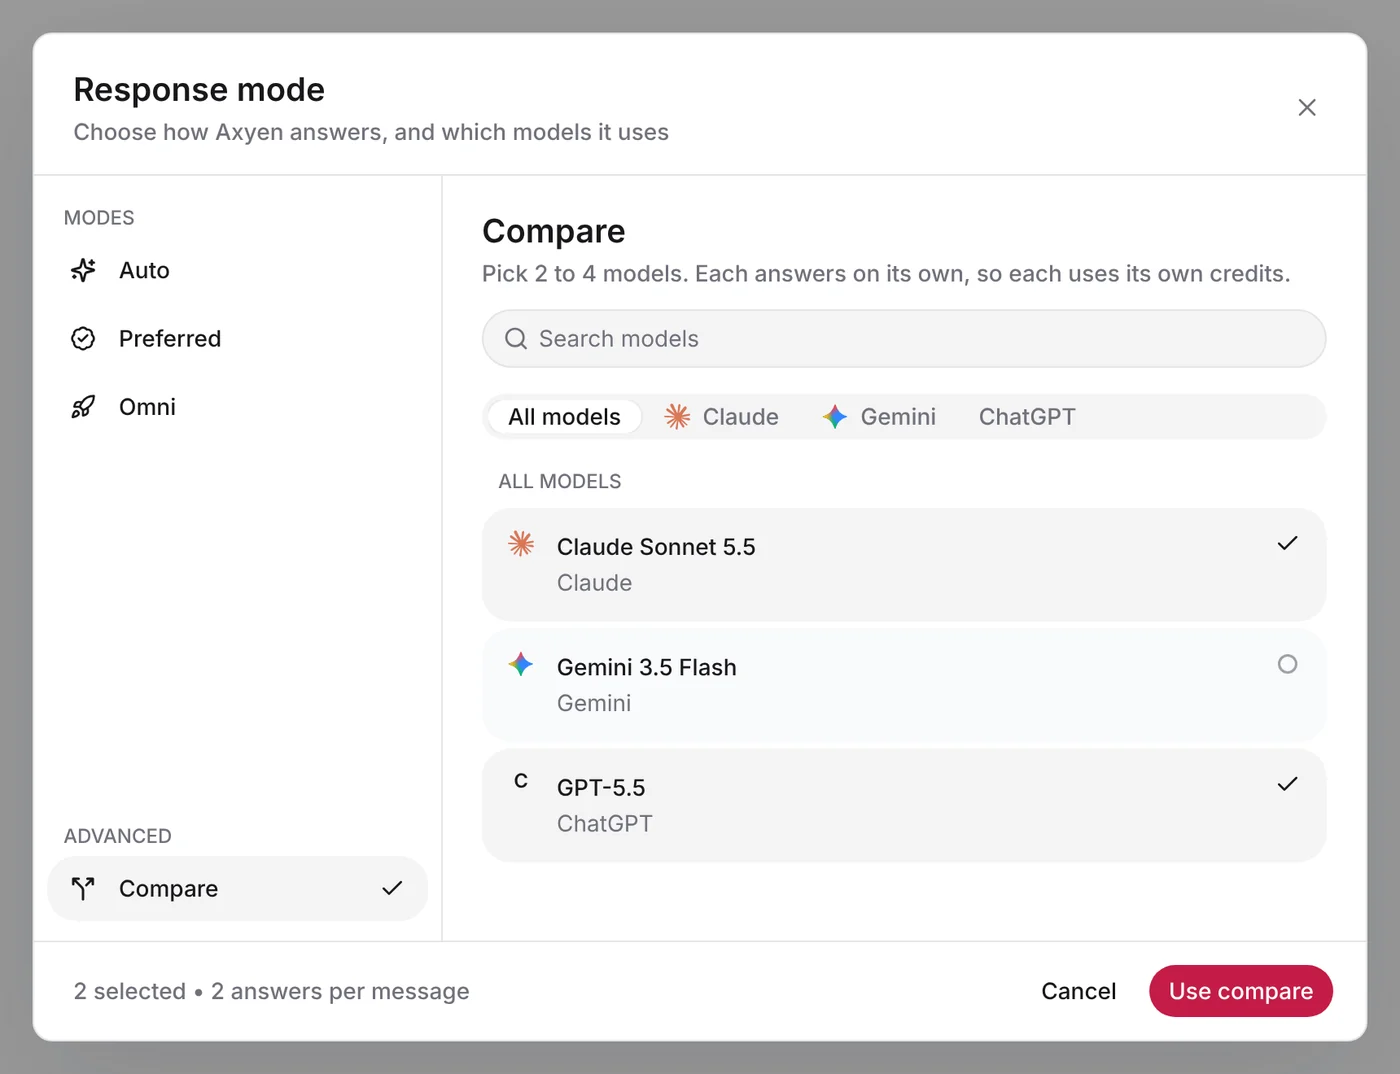Select the Gemini 3.5 Flash radio circle
Viewport: 1400px width, 1074px height.
1288,664
